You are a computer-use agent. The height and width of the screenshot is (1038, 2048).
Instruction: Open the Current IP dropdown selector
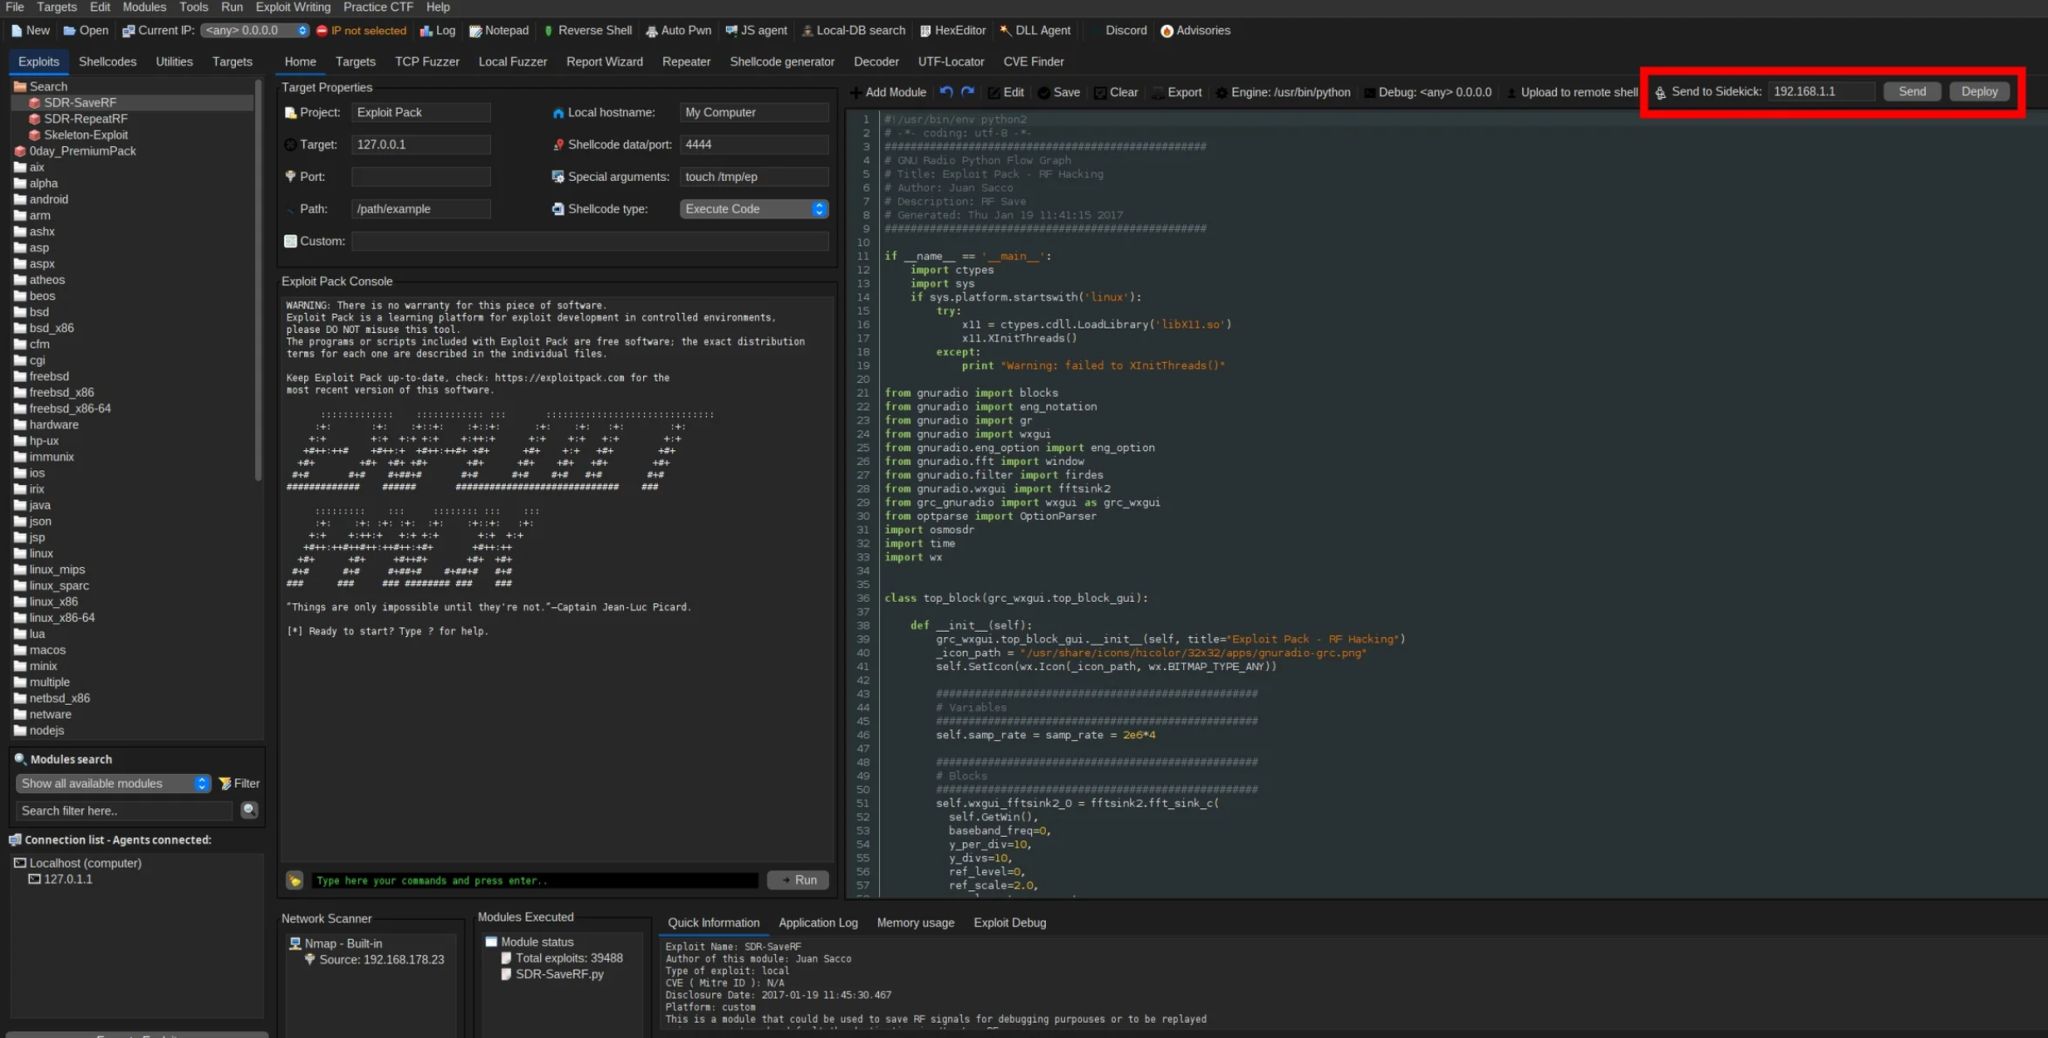255,31
